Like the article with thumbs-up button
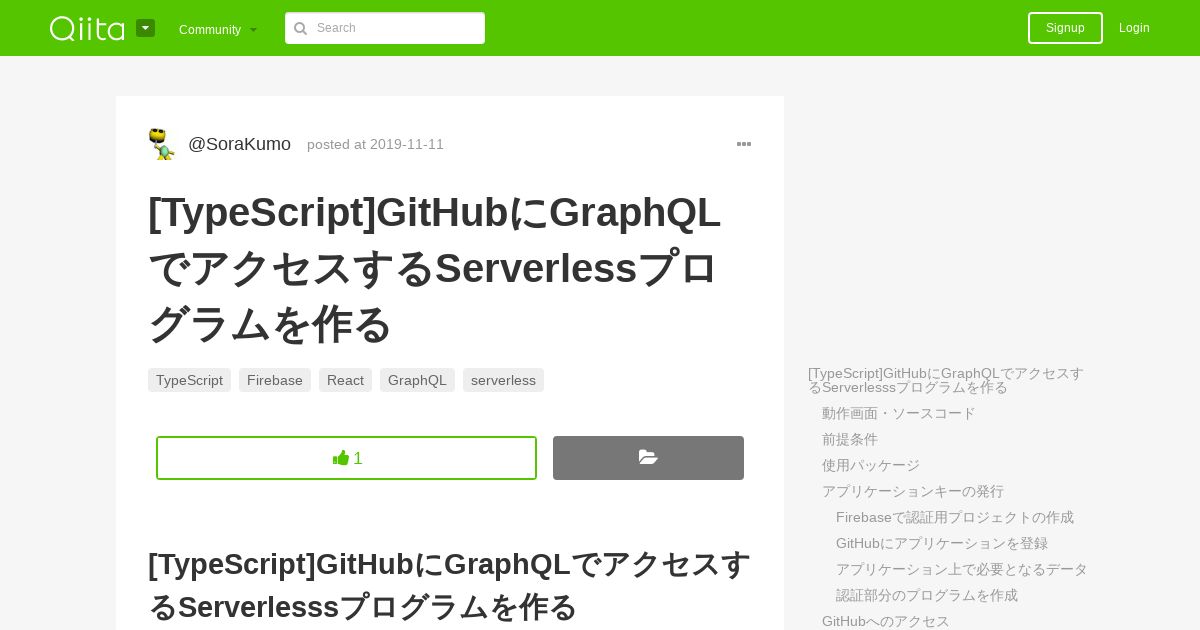 (x=346, y=458)
